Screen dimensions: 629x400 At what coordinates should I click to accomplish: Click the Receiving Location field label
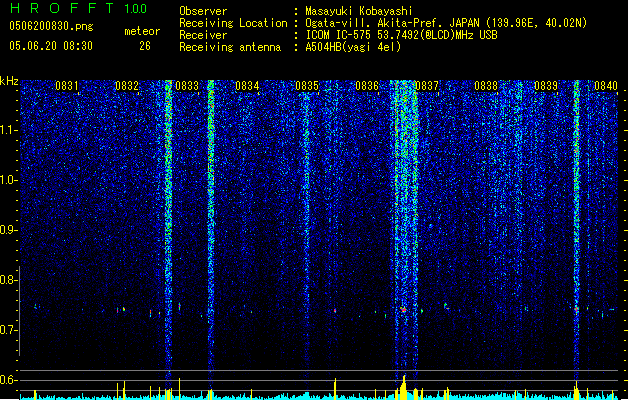[x=233, y=23]
